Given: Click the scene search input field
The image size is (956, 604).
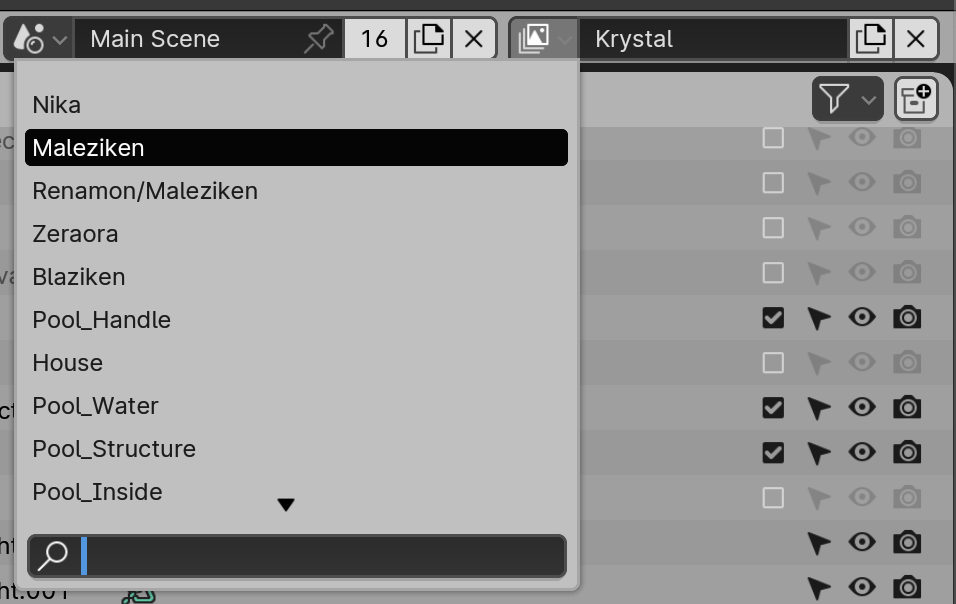Looking at the screenshot, I should [320, 556].
